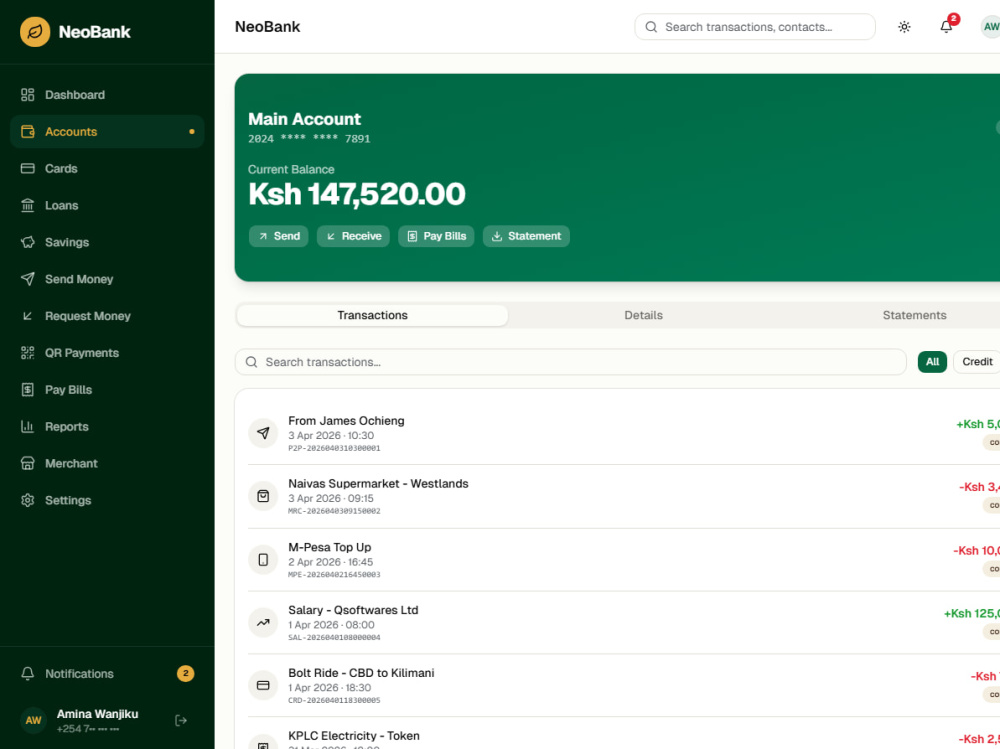This screenshot has height=749, width=1000.
Task: Open the KPLC Electricity - Token transaction
Action: (624, 734)
